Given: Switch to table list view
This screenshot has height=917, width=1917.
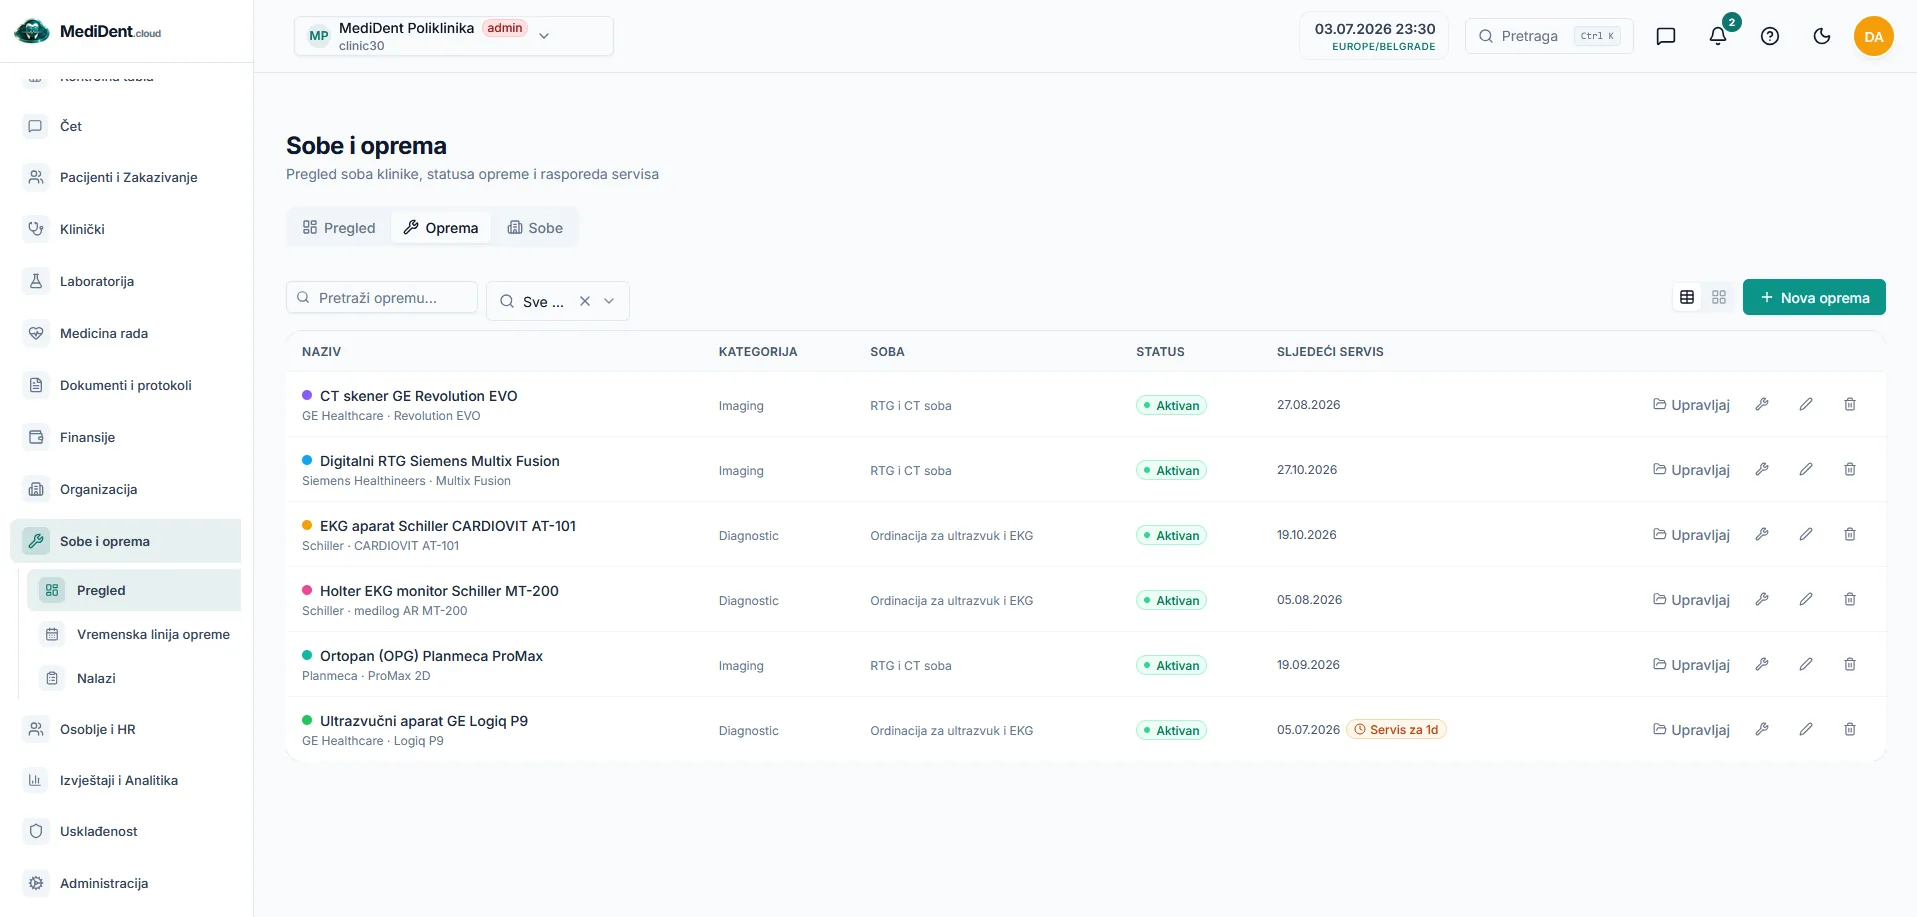Looking at the screenshot, I should pos(1687,297).
